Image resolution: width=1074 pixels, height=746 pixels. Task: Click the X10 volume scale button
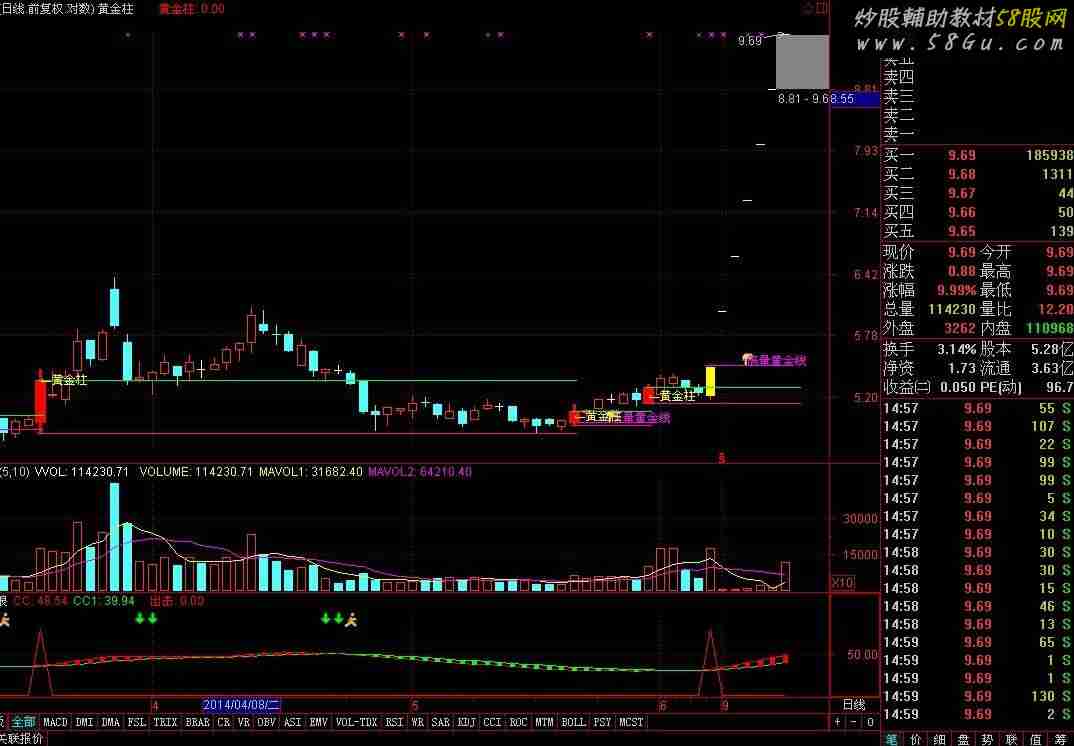pos(842,583)
